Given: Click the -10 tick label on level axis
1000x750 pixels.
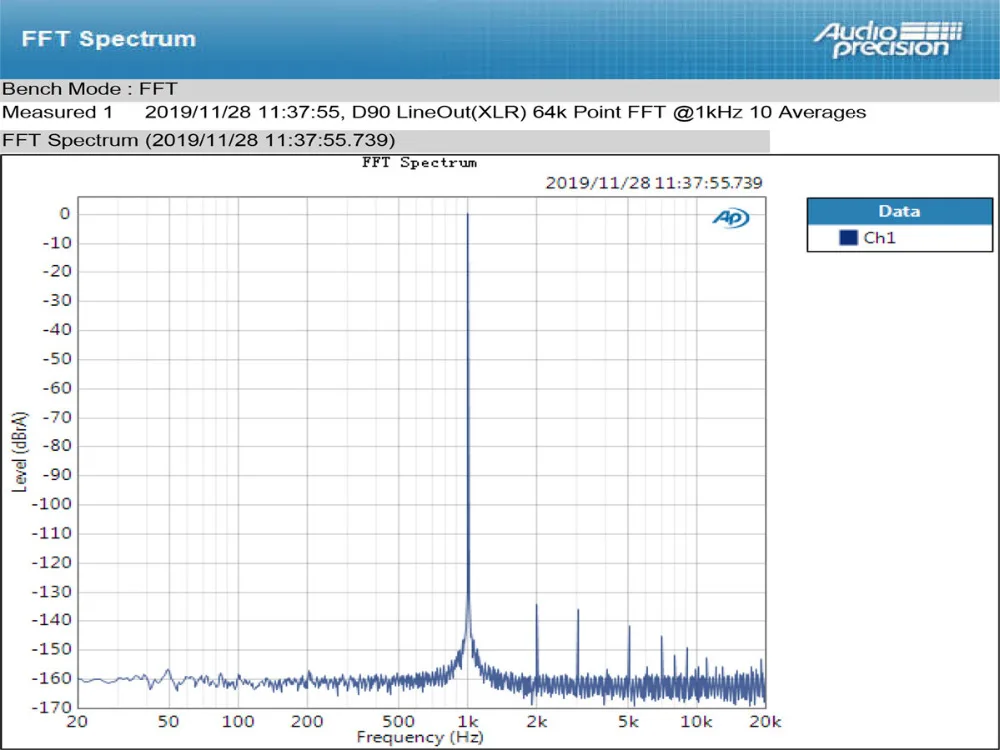Looking at the screenshot, I should click(x=56, y=243).
